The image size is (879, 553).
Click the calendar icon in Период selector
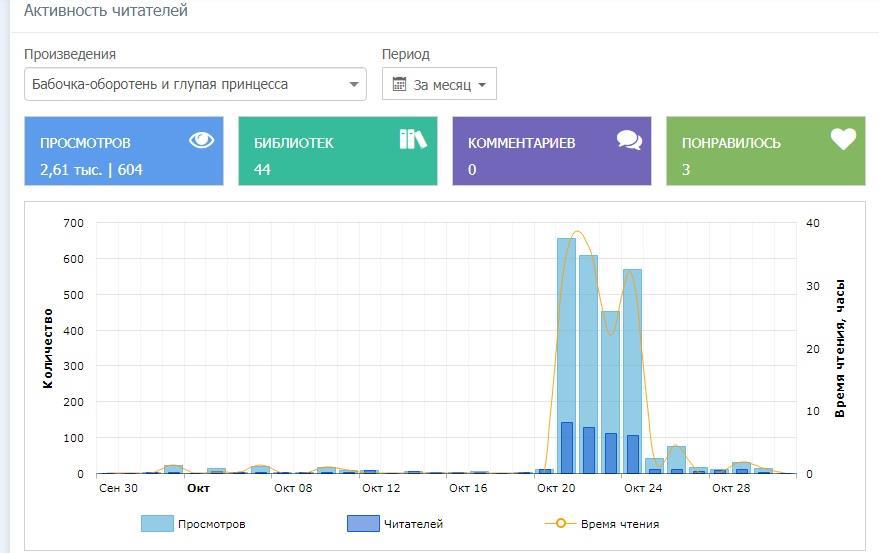(399, 85)
